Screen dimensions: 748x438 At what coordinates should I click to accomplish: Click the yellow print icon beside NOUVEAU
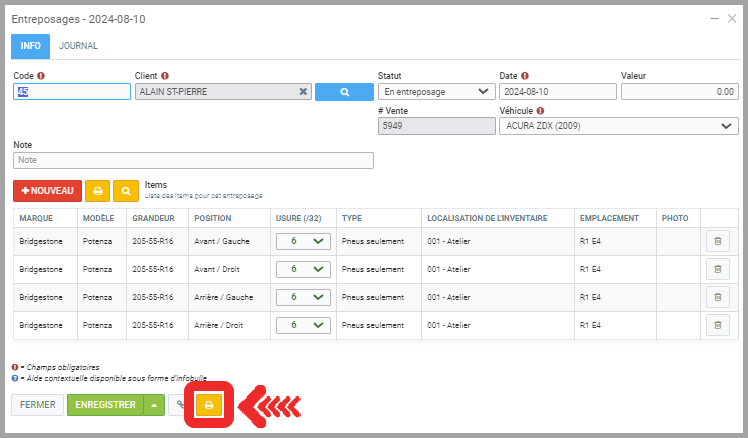point(97,190)
